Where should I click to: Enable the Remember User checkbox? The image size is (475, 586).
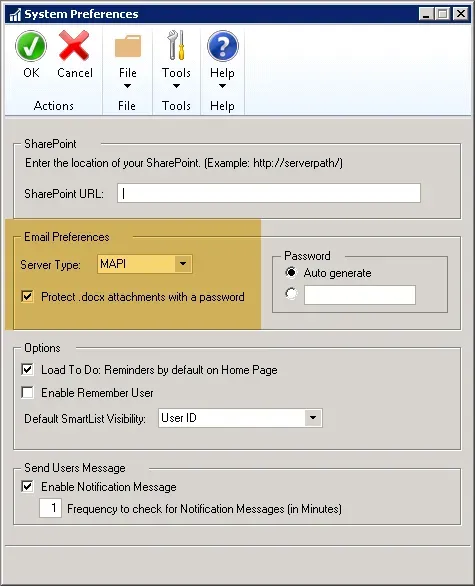point(27,392)
